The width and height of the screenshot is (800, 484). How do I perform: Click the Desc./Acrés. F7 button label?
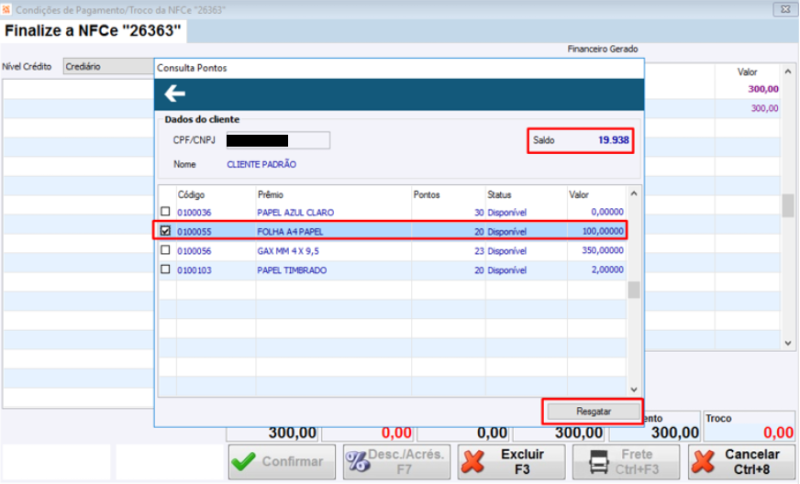pos(405,462)
